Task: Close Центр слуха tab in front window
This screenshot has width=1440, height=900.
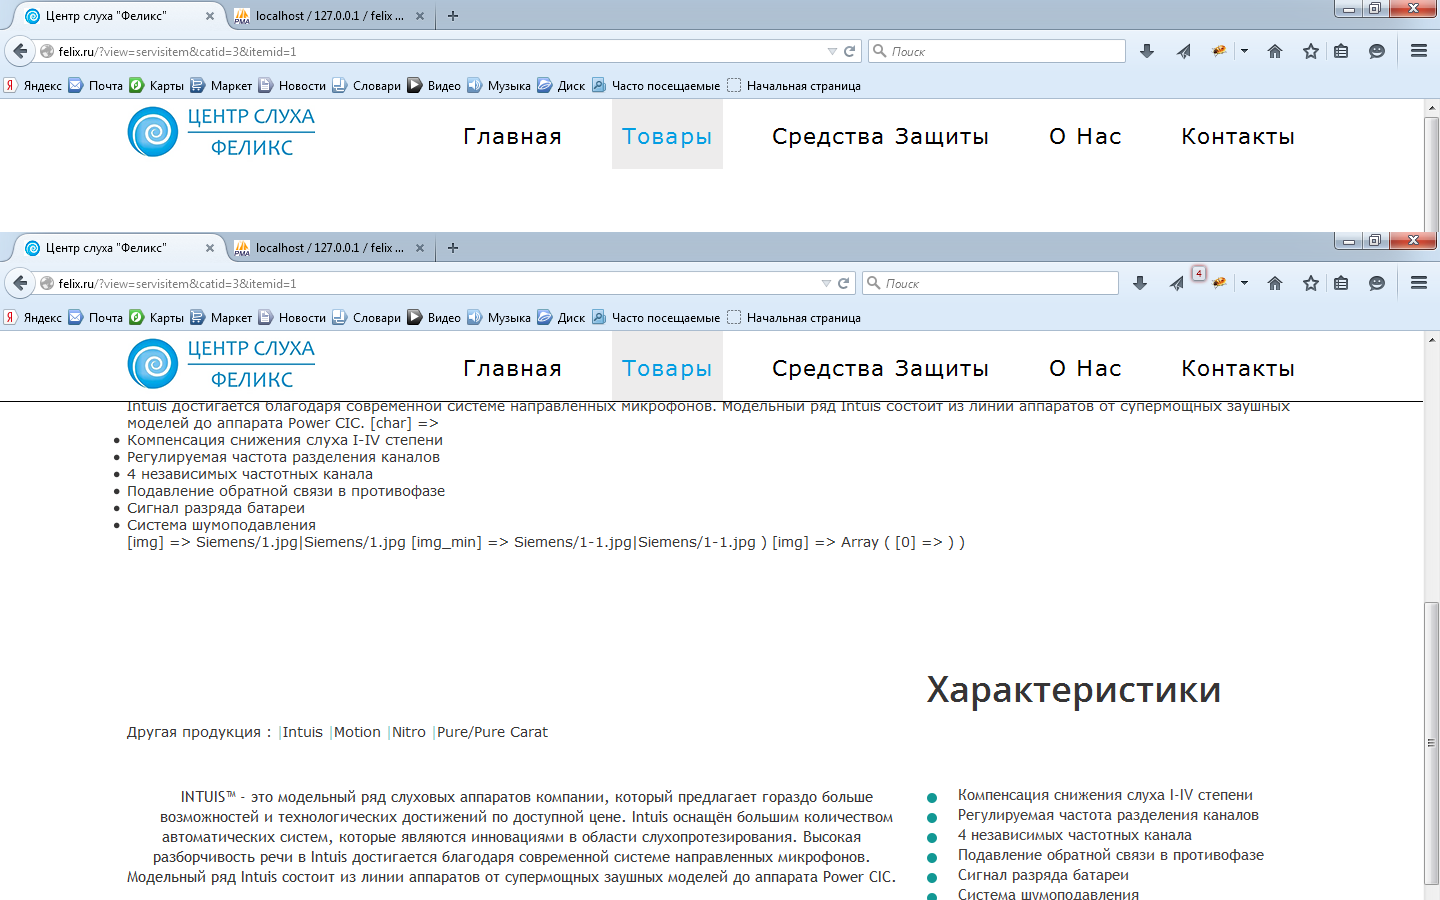Action: pyautogui.click(x=210, y=248)
